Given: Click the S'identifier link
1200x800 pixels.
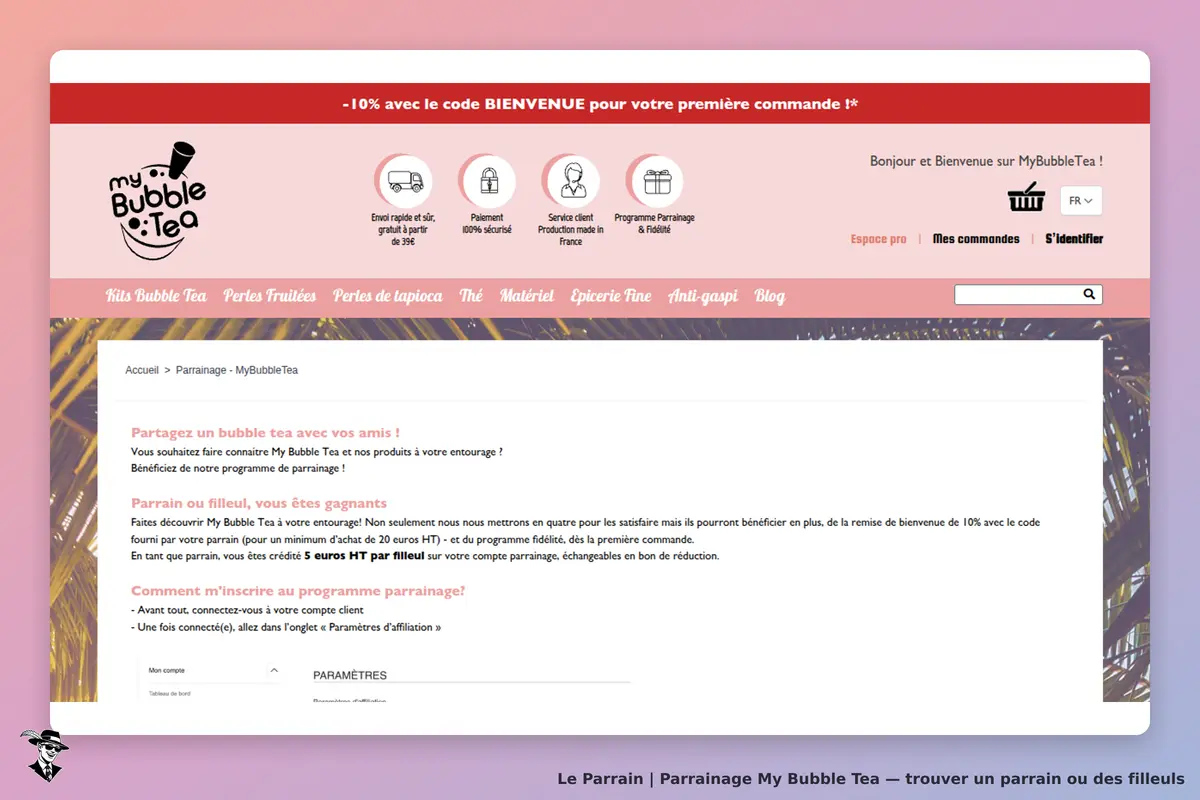Looking at the screenshot, I should pyautogui.click(x=1074, y=239).
